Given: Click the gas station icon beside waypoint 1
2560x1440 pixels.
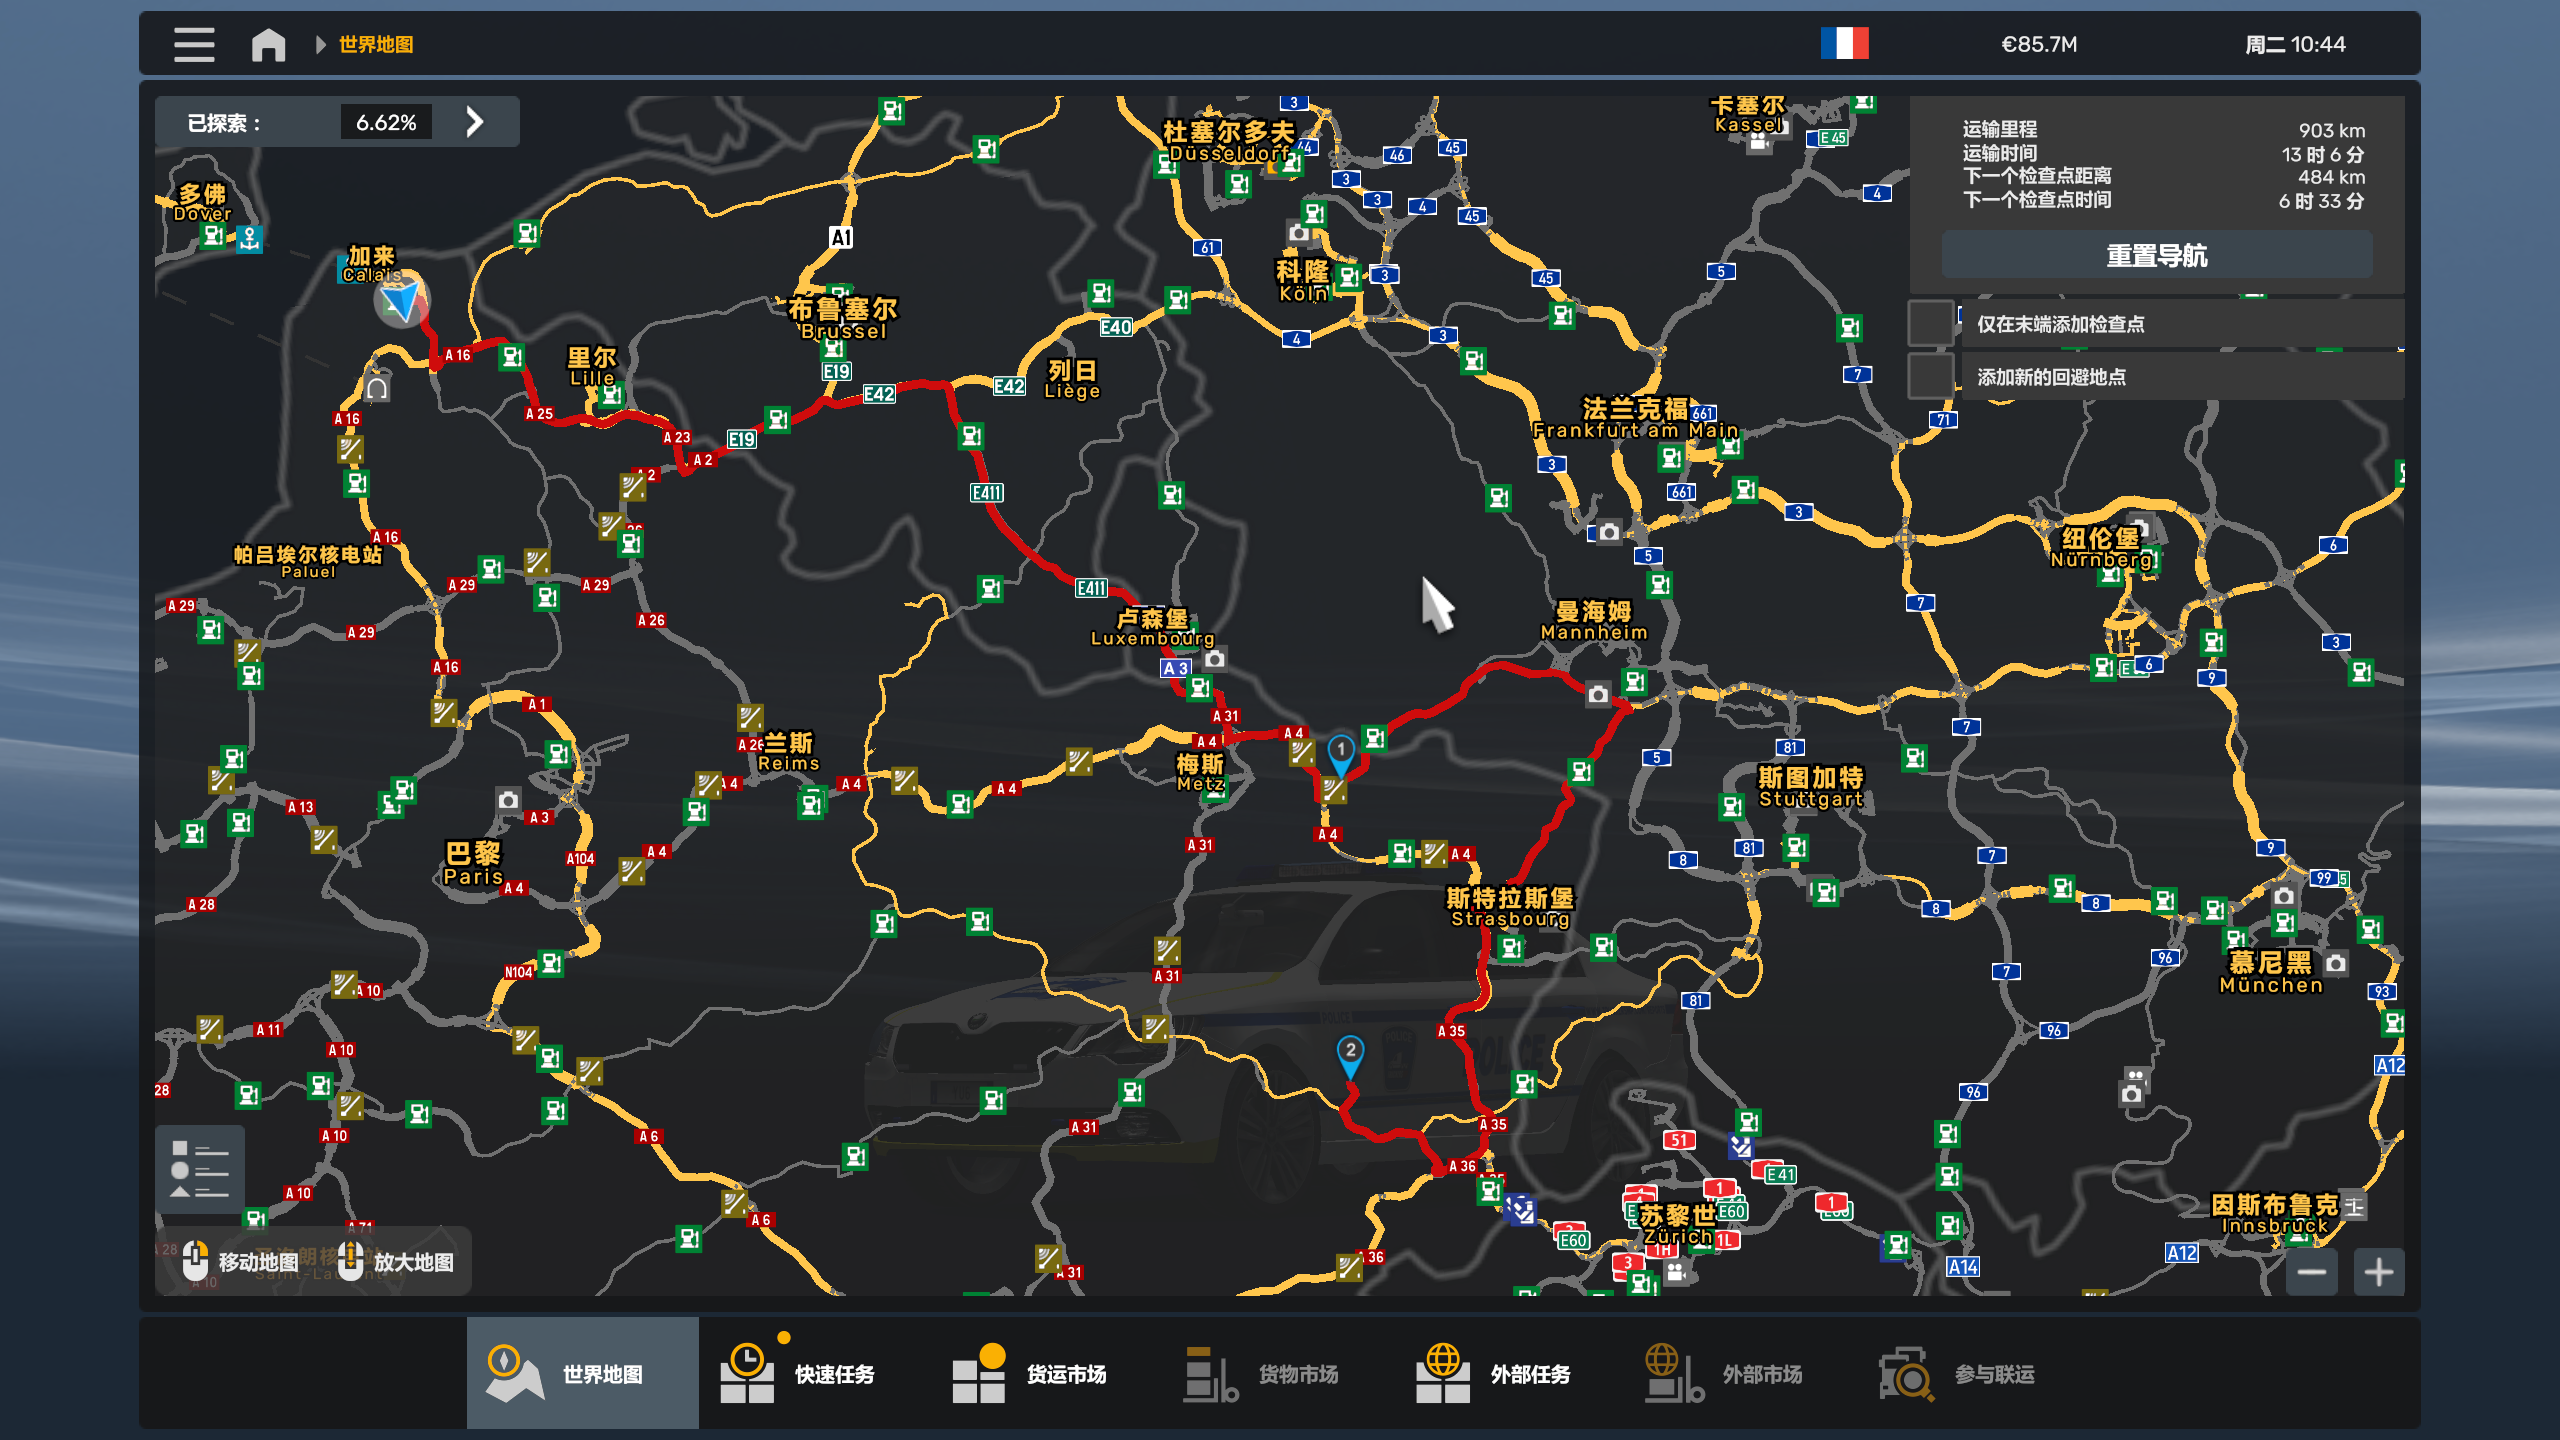Looking at the screenshot, I should (1375, 738).
